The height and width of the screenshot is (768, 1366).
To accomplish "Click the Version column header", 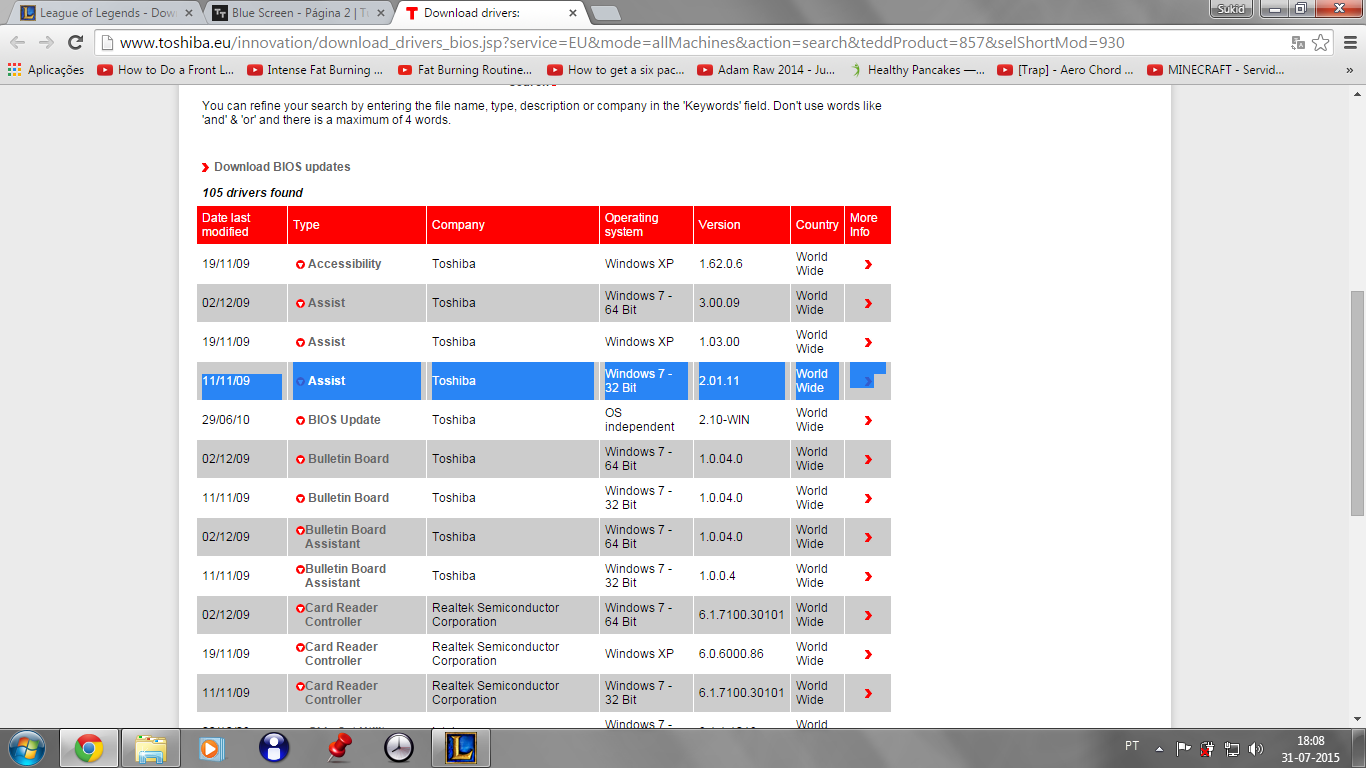I will coord(742,225).
